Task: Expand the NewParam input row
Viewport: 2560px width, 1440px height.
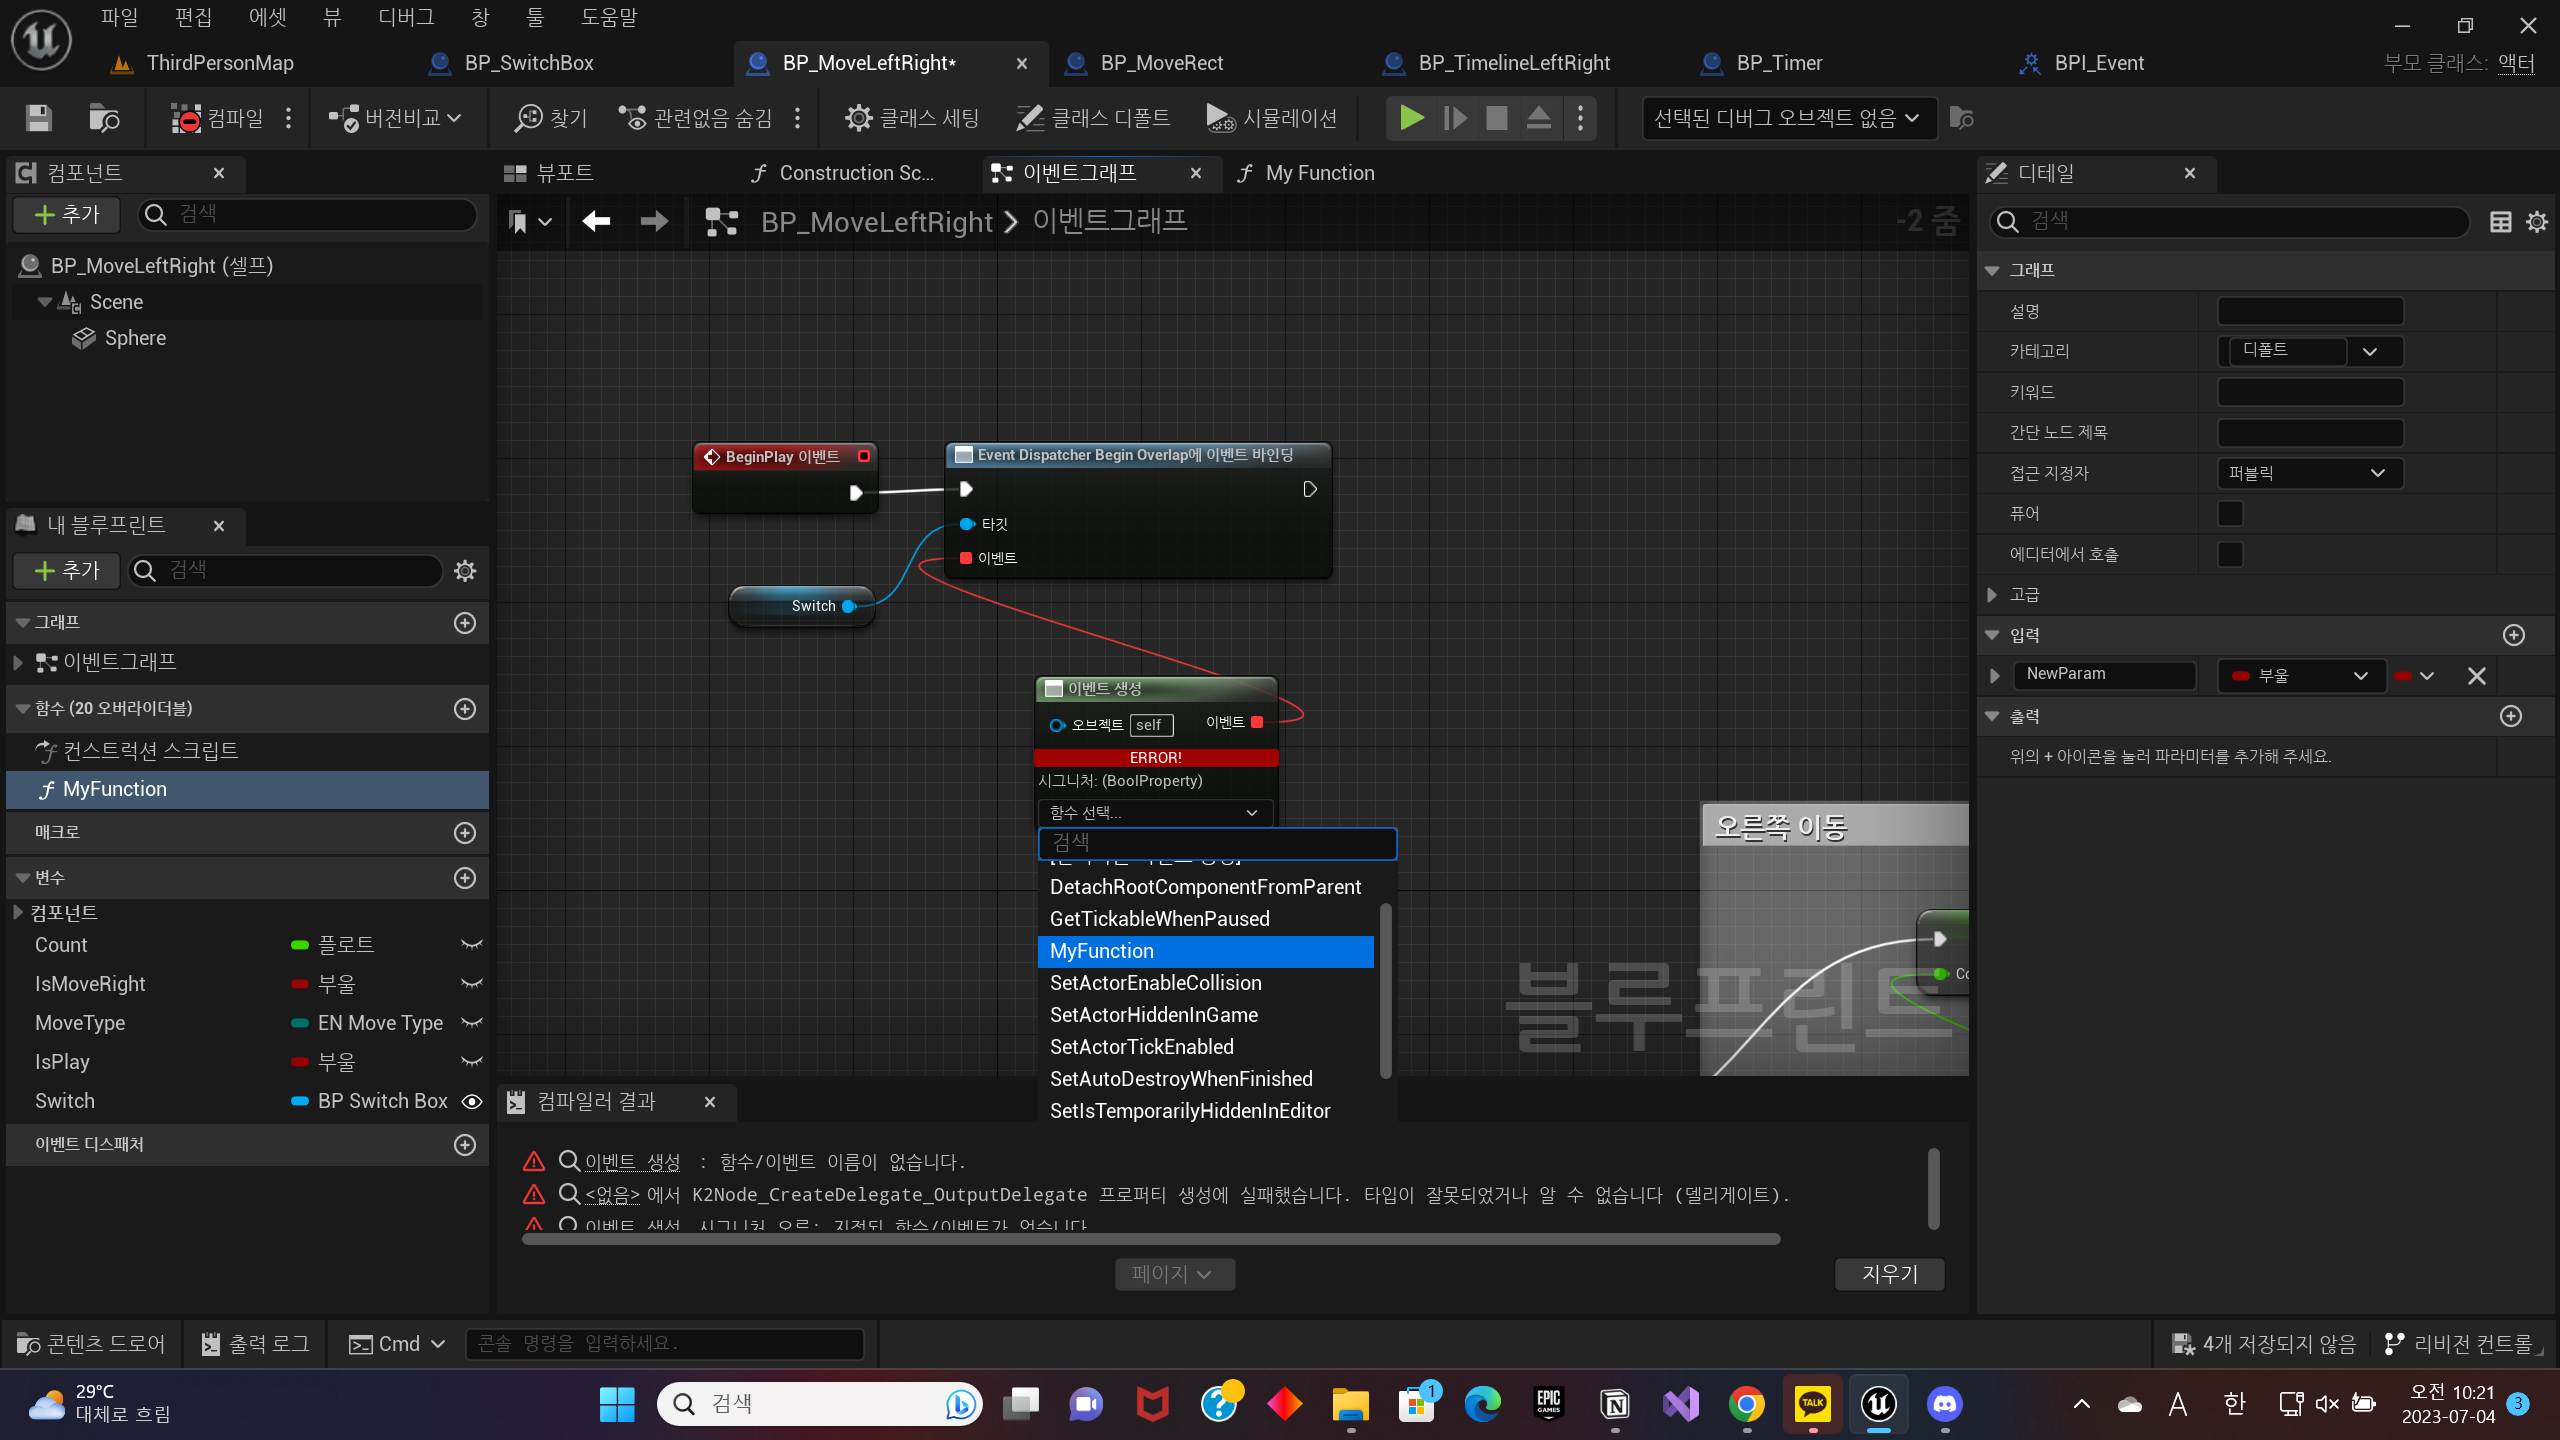Action: pos(1995,676)
